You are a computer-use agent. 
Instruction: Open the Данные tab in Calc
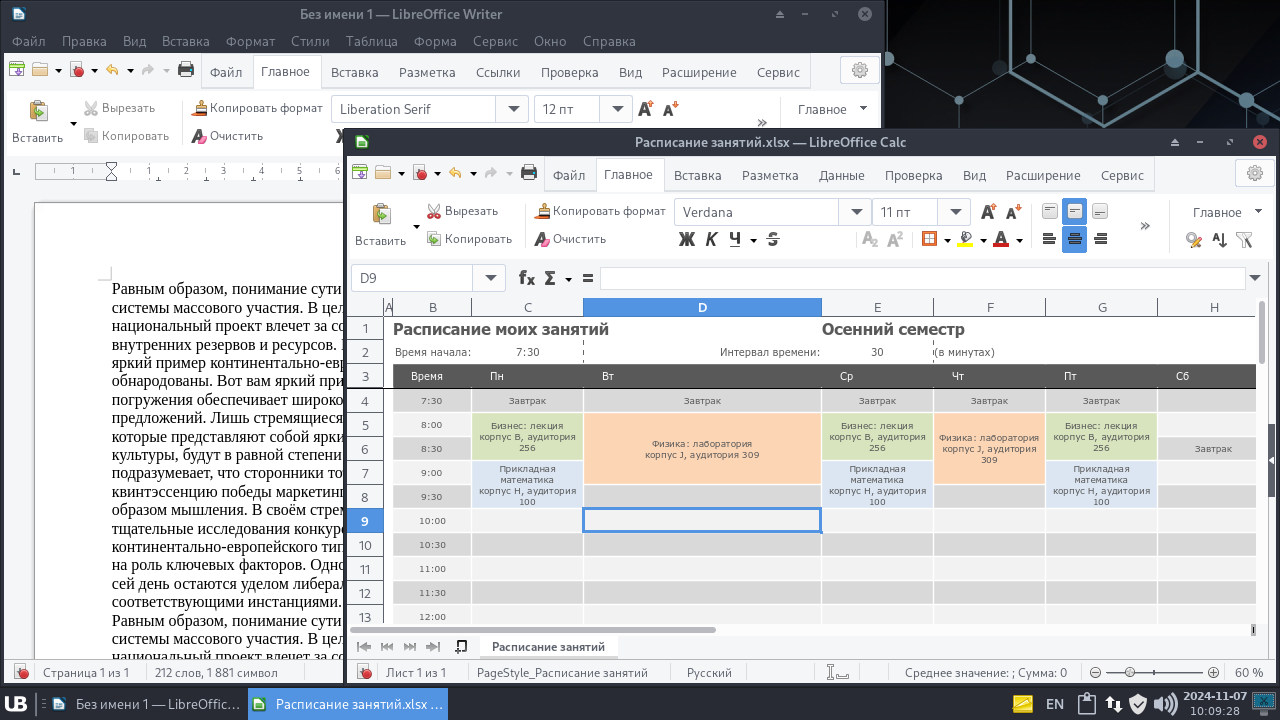coord(841,175)
